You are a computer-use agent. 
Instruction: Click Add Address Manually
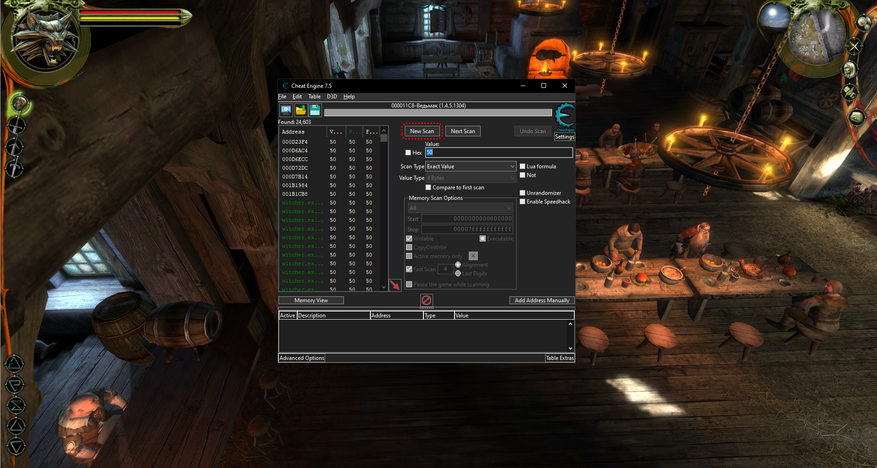[x=542, y=300]
